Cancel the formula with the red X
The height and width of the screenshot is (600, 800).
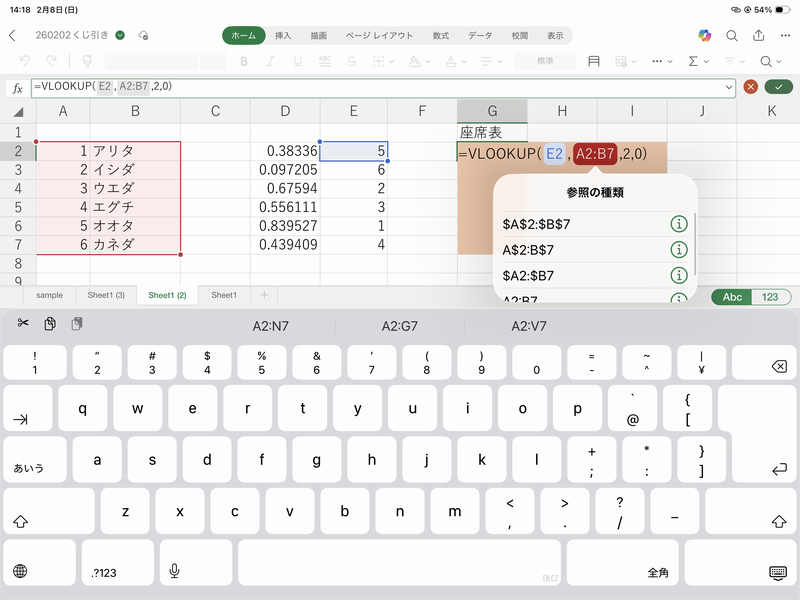click(750, 87)
